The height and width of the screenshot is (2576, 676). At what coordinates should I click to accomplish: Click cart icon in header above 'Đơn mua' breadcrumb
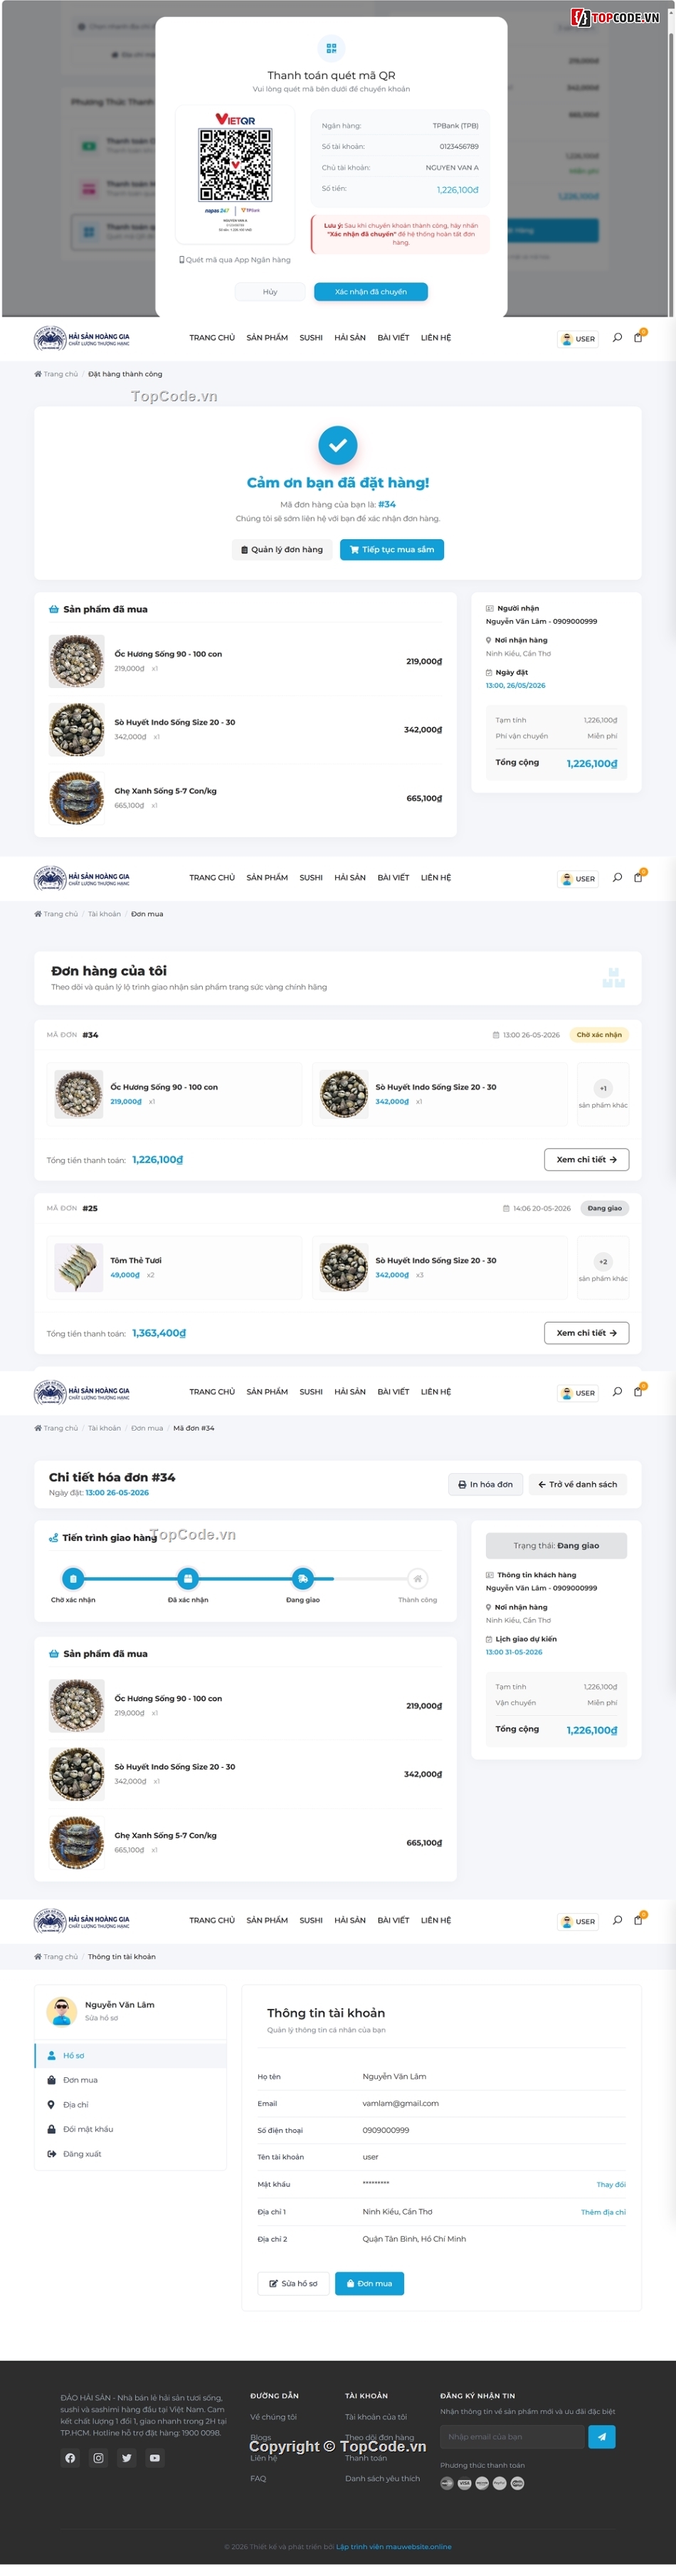638,878
